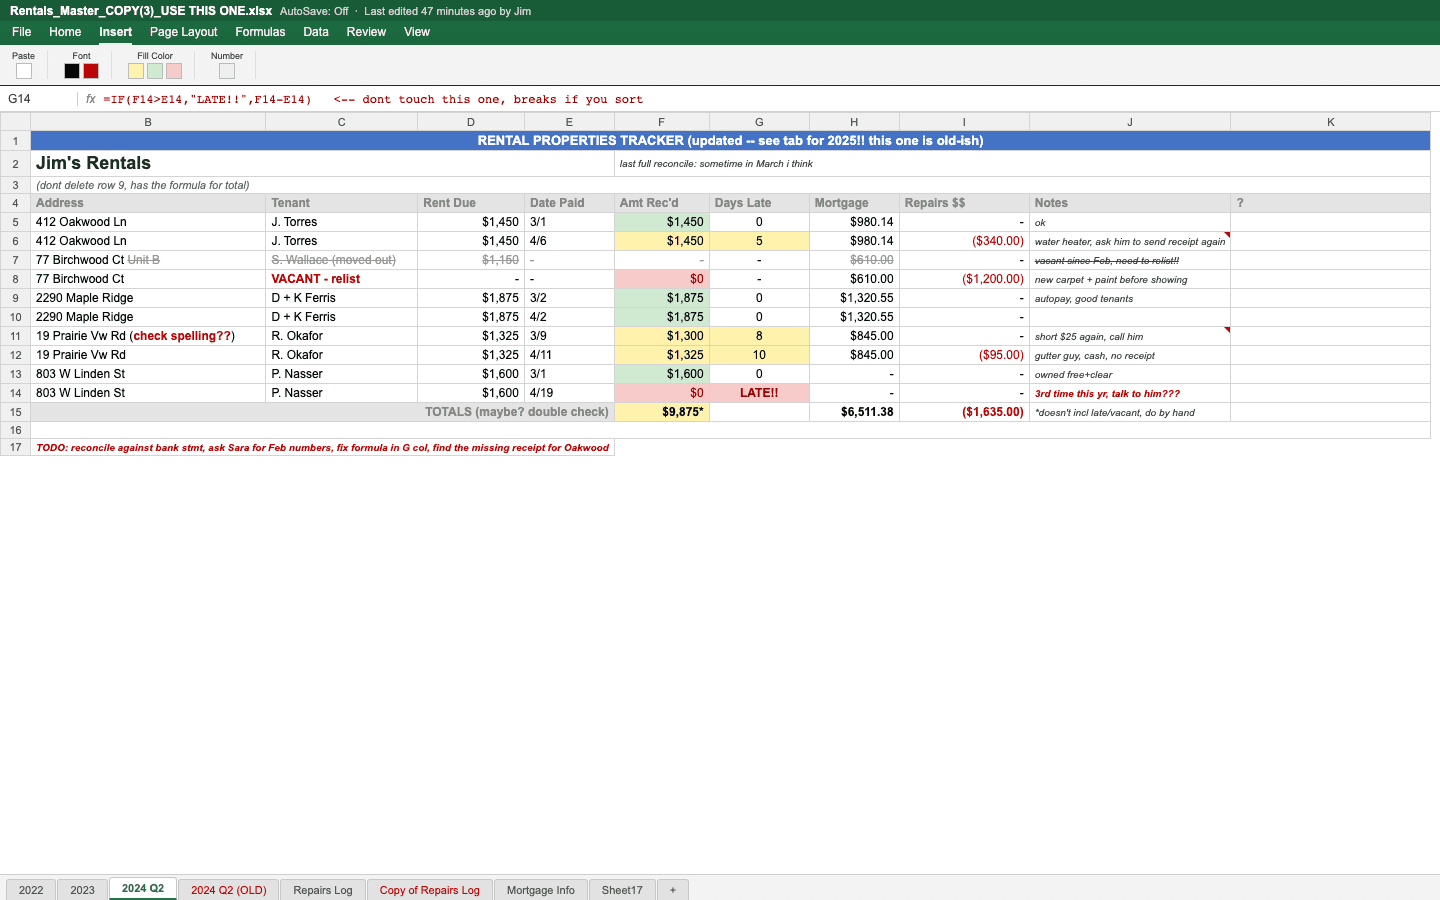Add a new sheet with plus button
1440x900 pixels.
coord(673,890)
